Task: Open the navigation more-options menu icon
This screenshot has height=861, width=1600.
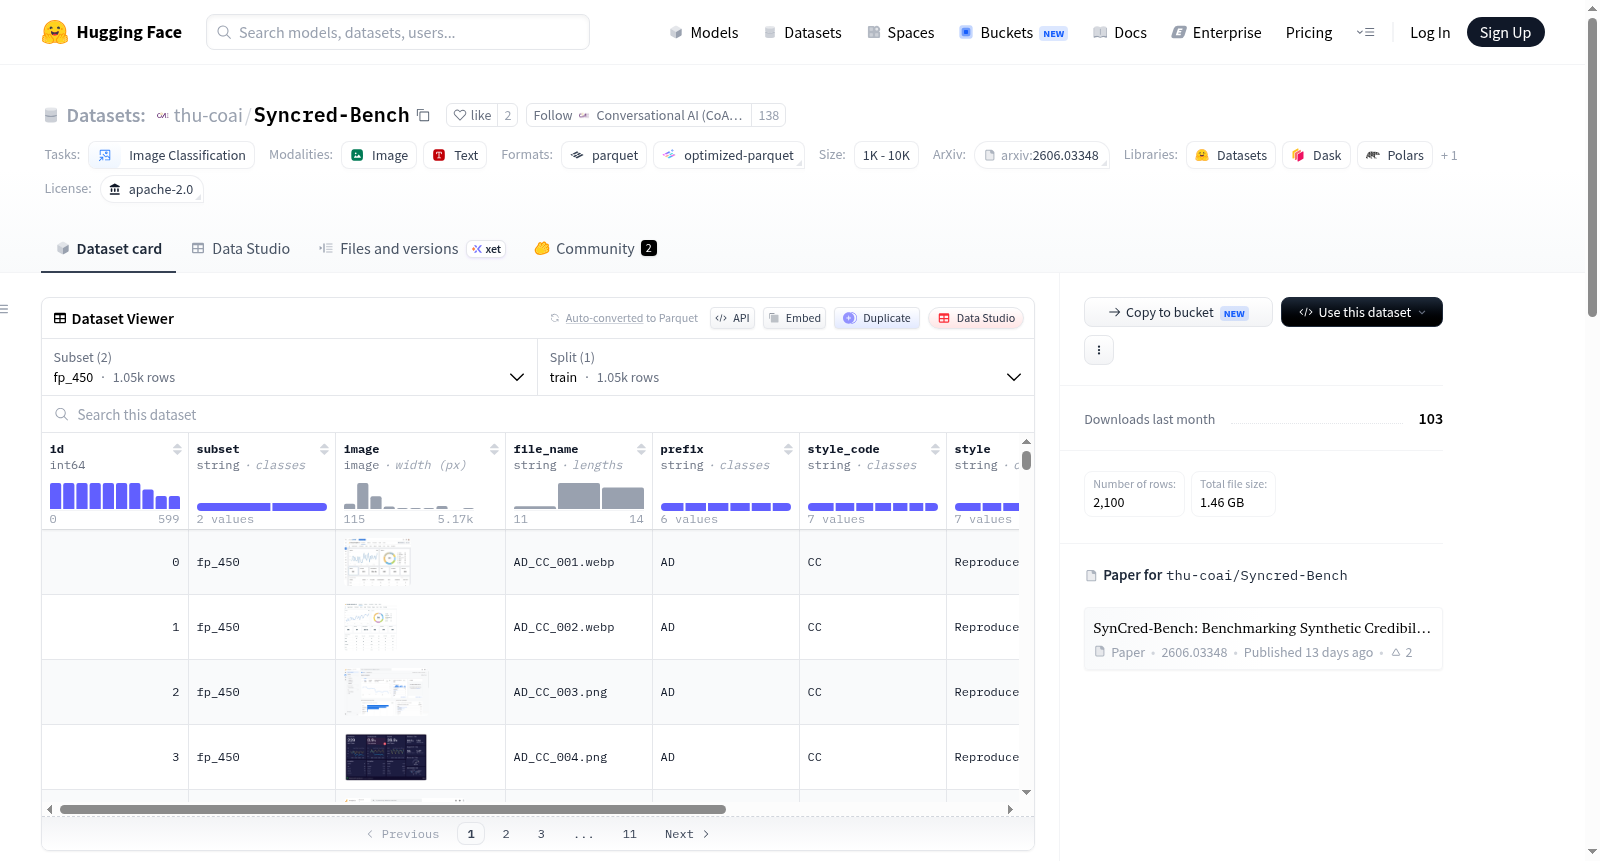Action: (1365, 32)
